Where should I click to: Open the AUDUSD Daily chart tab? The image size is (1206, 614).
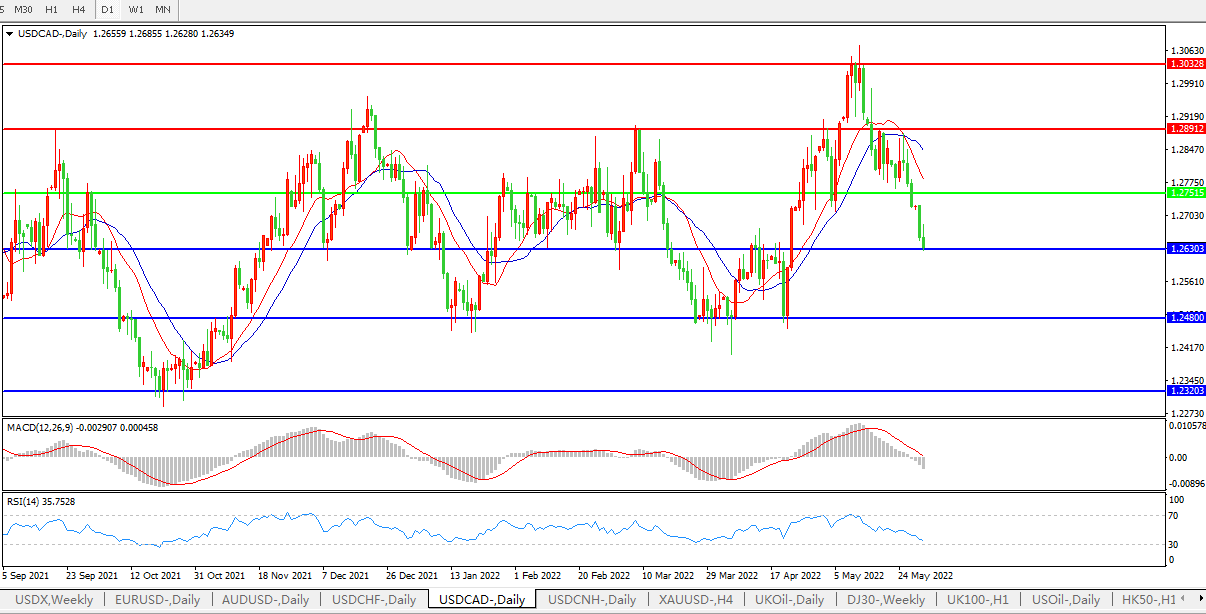pos(265,599)
